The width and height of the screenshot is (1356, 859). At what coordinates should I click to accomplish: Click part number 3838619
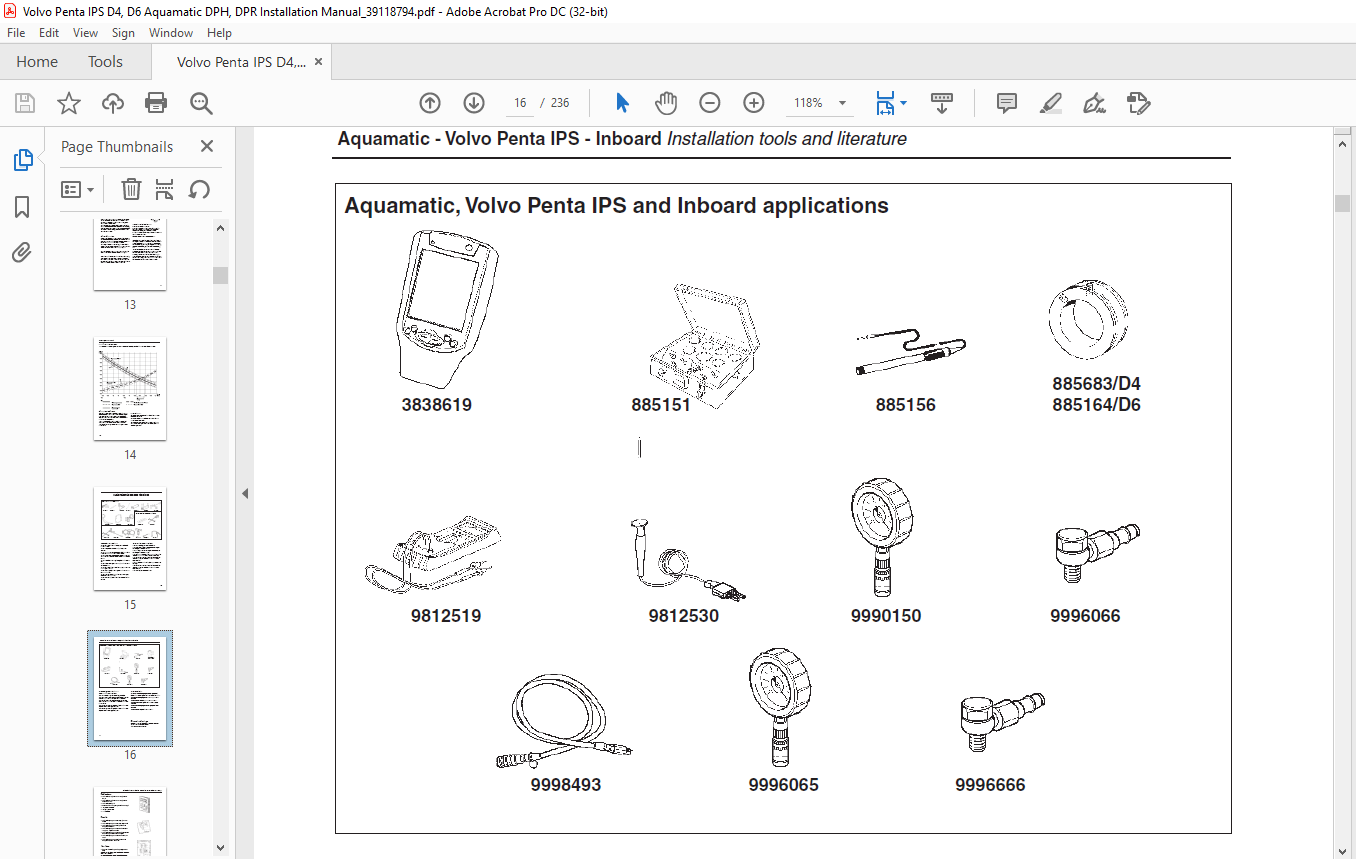[x=436, y=405]
